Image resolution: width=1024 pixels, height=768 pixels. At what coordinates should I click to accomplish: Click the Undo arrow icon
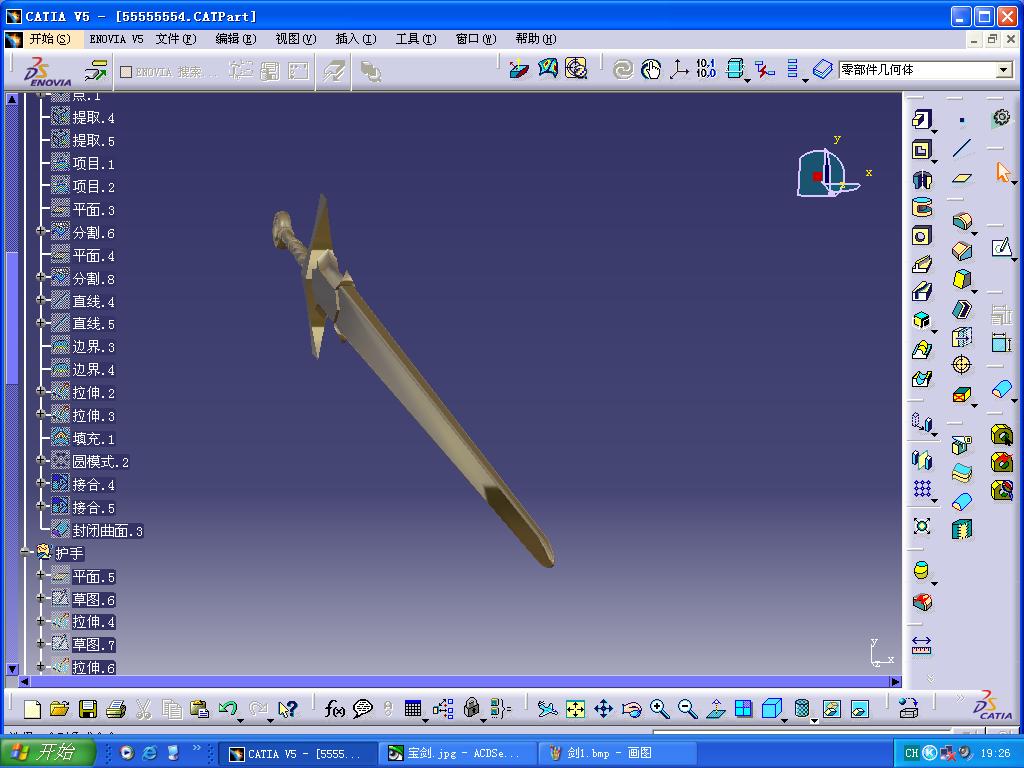tap(227, 709)
